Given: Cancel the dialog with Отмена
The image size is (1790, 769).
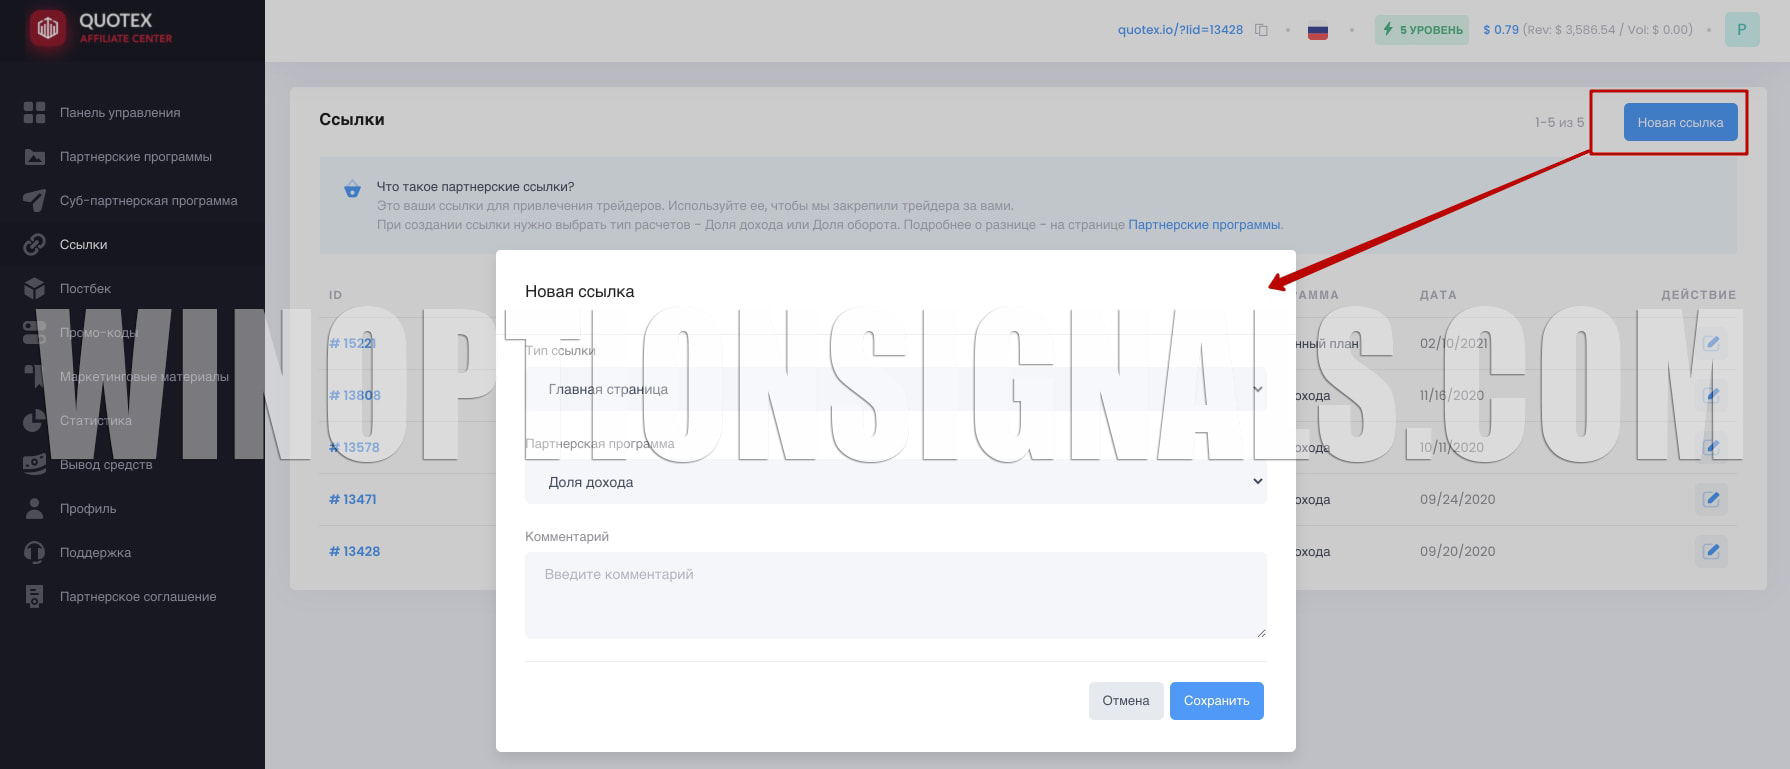Looking at the screenshot, I should coord(1125,701).
